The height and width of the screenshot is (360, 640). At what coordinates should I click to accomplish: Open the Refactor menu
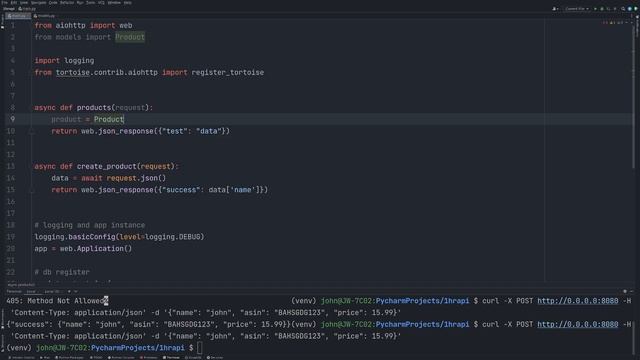[x=67, y=3]
